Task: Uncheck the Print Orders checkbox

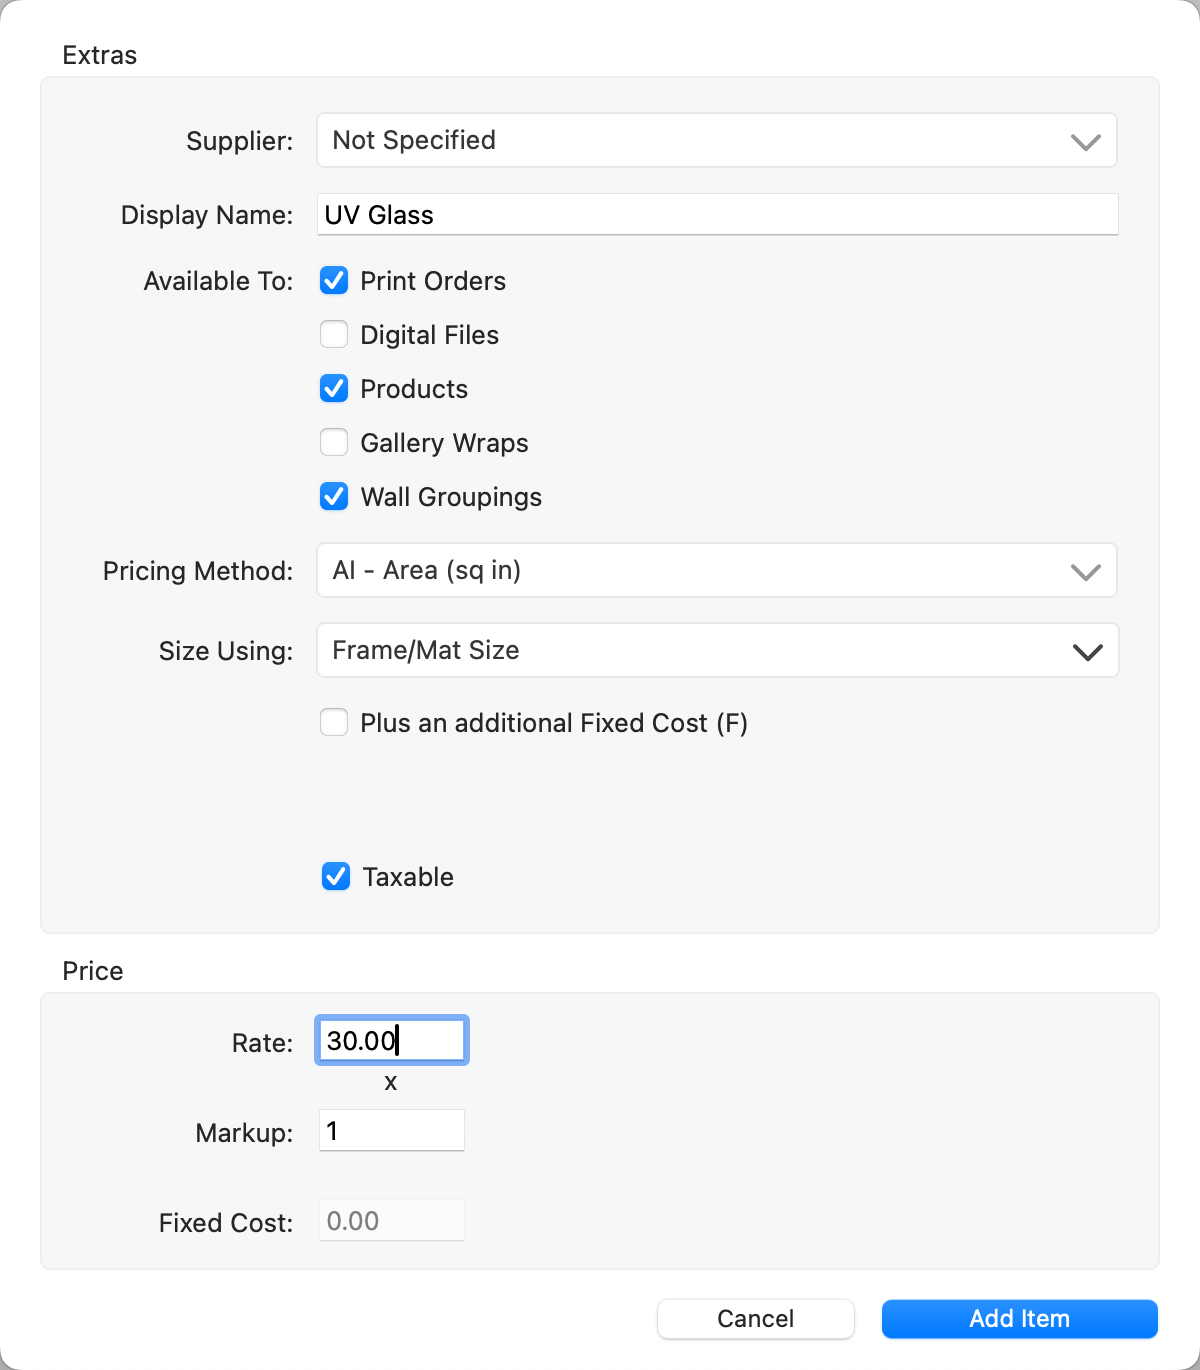Action: click(x=334, y=281)
